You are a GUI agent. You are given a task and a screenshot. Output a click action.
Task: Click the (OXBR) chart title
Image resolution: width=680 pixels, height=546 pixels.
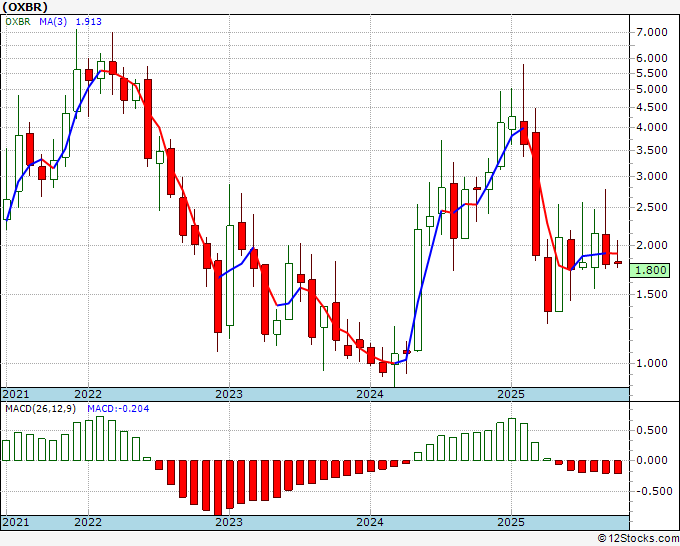pyautogui.click(x=25, y=7)
